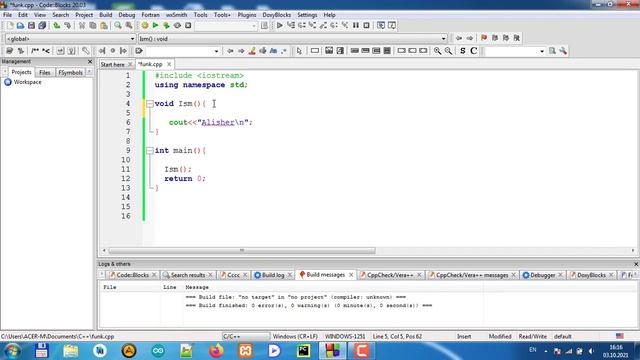Click the yellow Build gear icon
Screen dimensions: 640x360
point(145,26)
